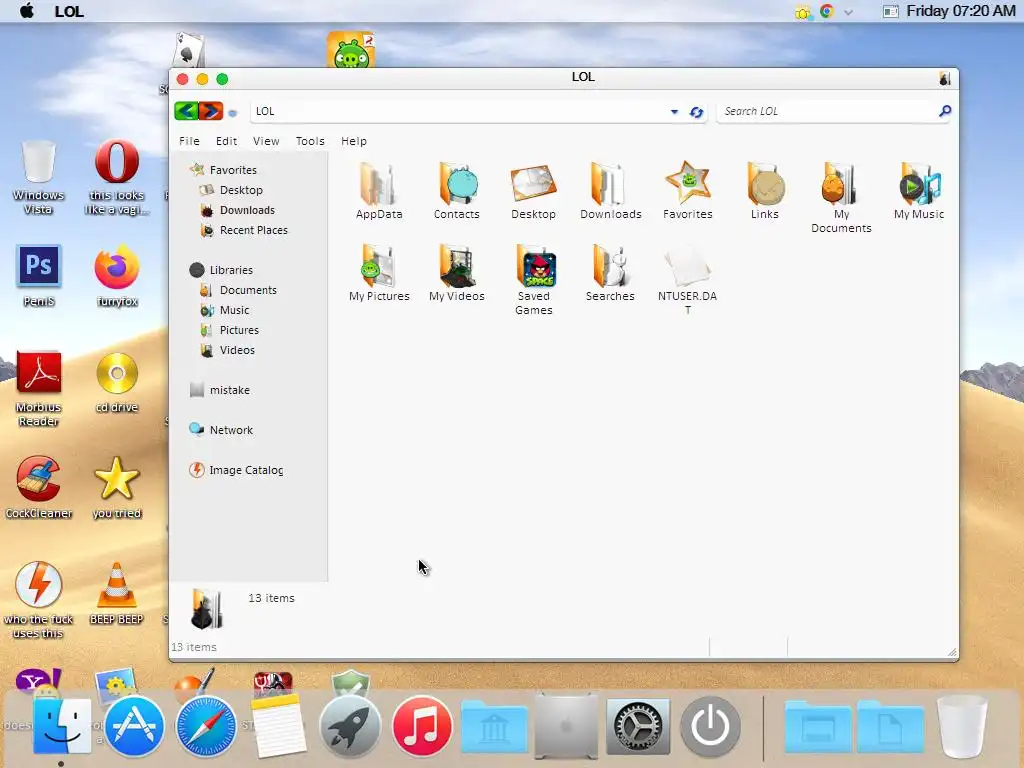Screen dimensions: 1024x768
Task: Open the AppData folder
Action: (x=379, y=191)
